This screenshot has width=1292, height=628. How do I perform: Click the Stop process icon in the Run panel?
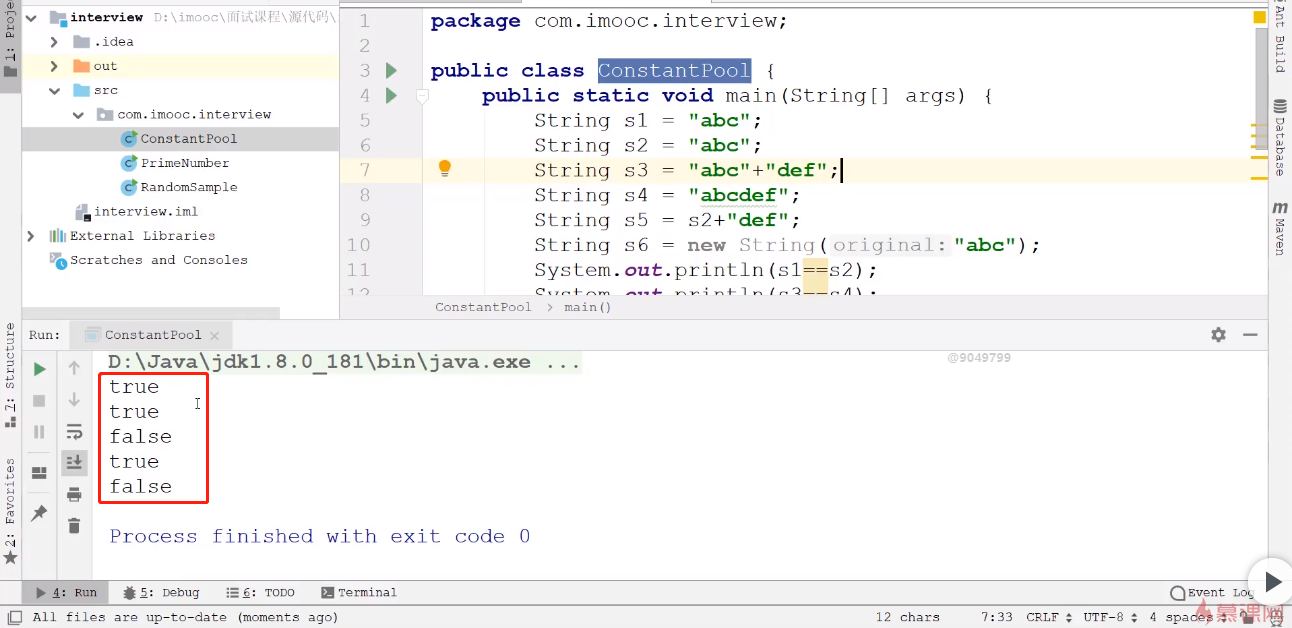pos(40,401)
